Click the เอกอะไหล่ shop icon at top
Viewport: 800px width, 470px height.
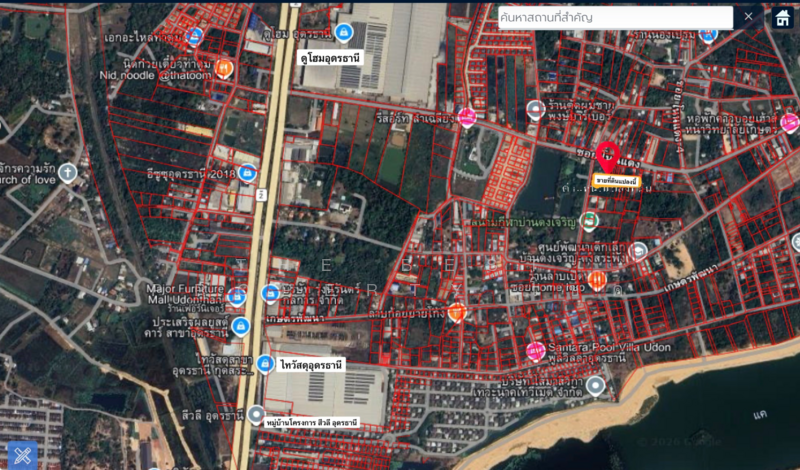pos(196,35)
